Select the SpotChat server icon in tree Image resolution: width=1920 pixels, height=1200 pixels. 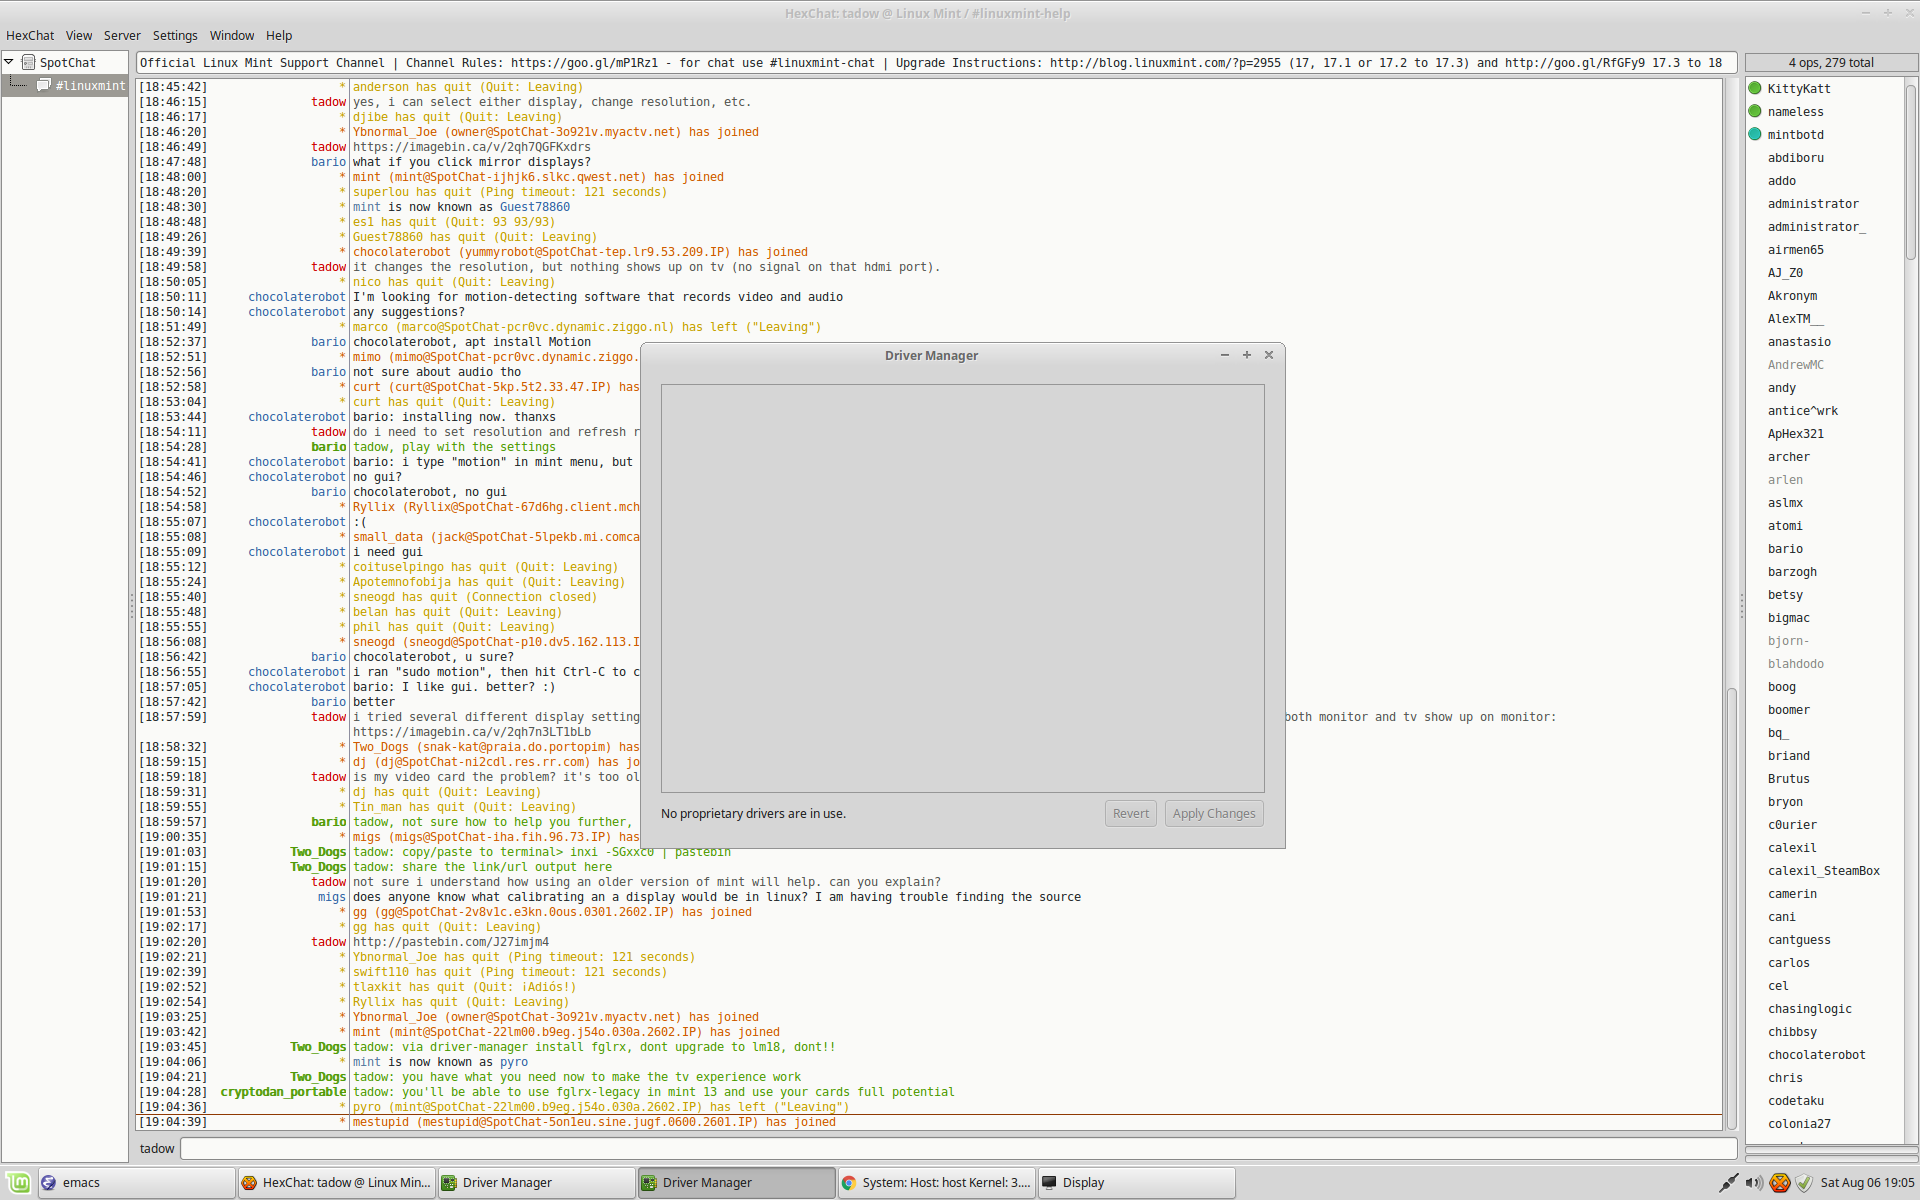tap(29, 62)
